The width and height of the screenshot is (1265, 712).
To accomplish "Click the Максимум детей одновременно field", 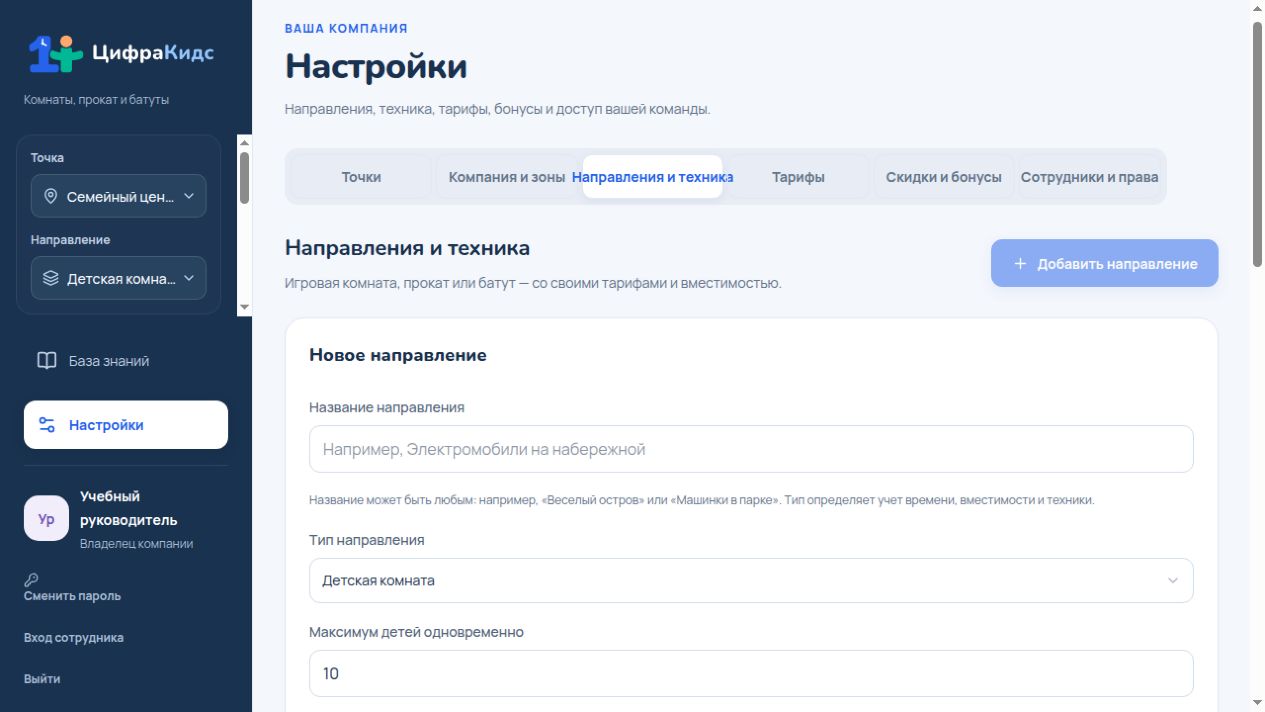I will (x=751, y=673).
